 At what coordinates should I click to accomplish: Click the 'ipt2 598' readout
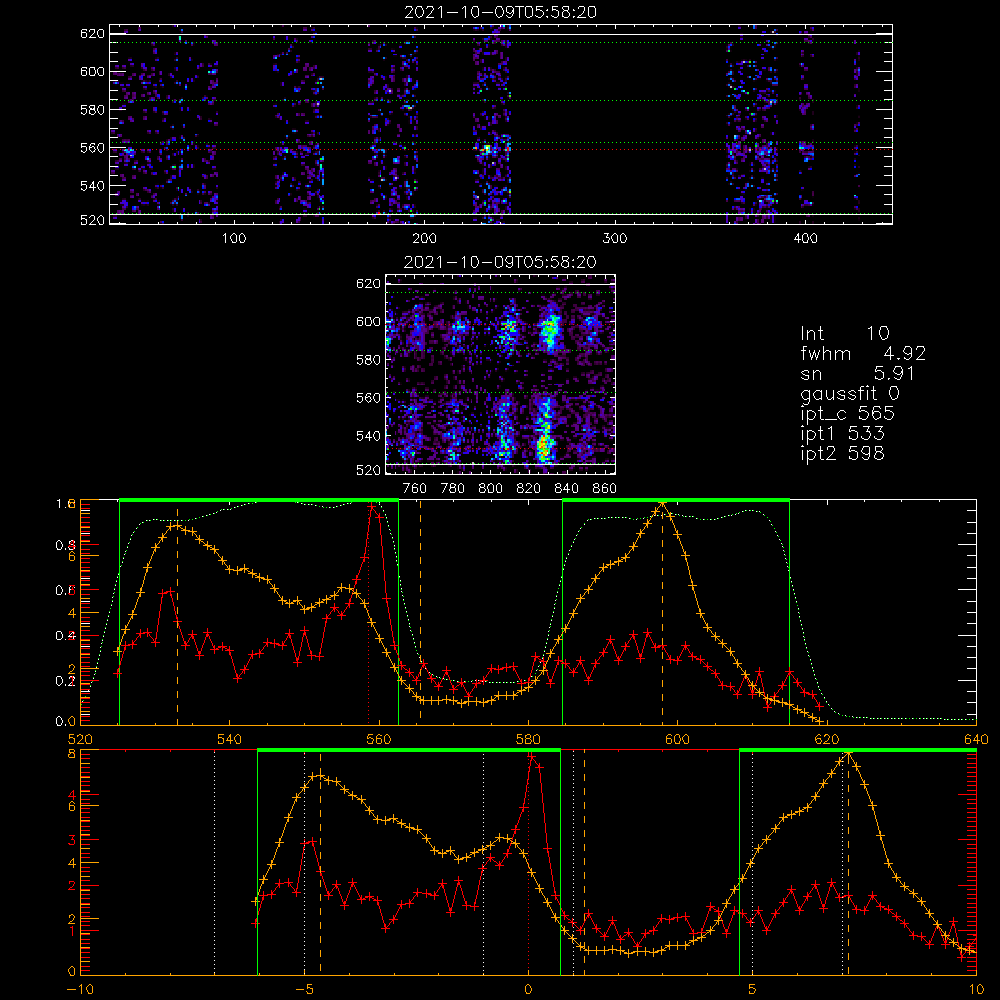point(842,453)
